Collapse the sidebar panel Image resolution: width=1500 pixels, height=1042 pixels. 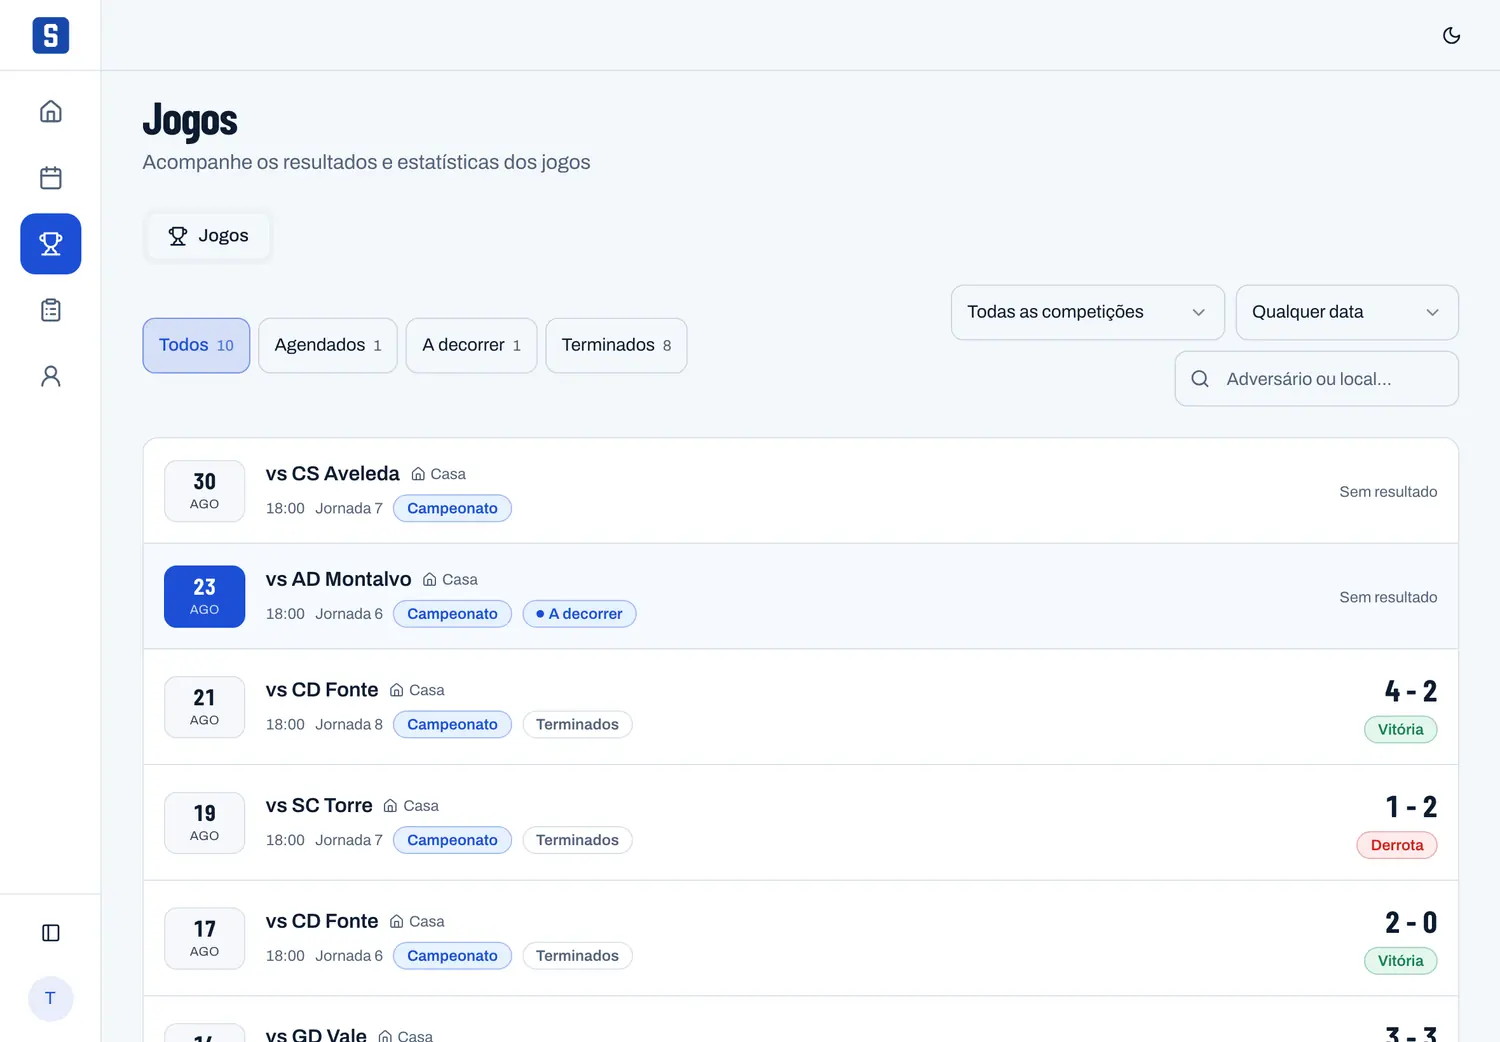click(x=51, y=933)
